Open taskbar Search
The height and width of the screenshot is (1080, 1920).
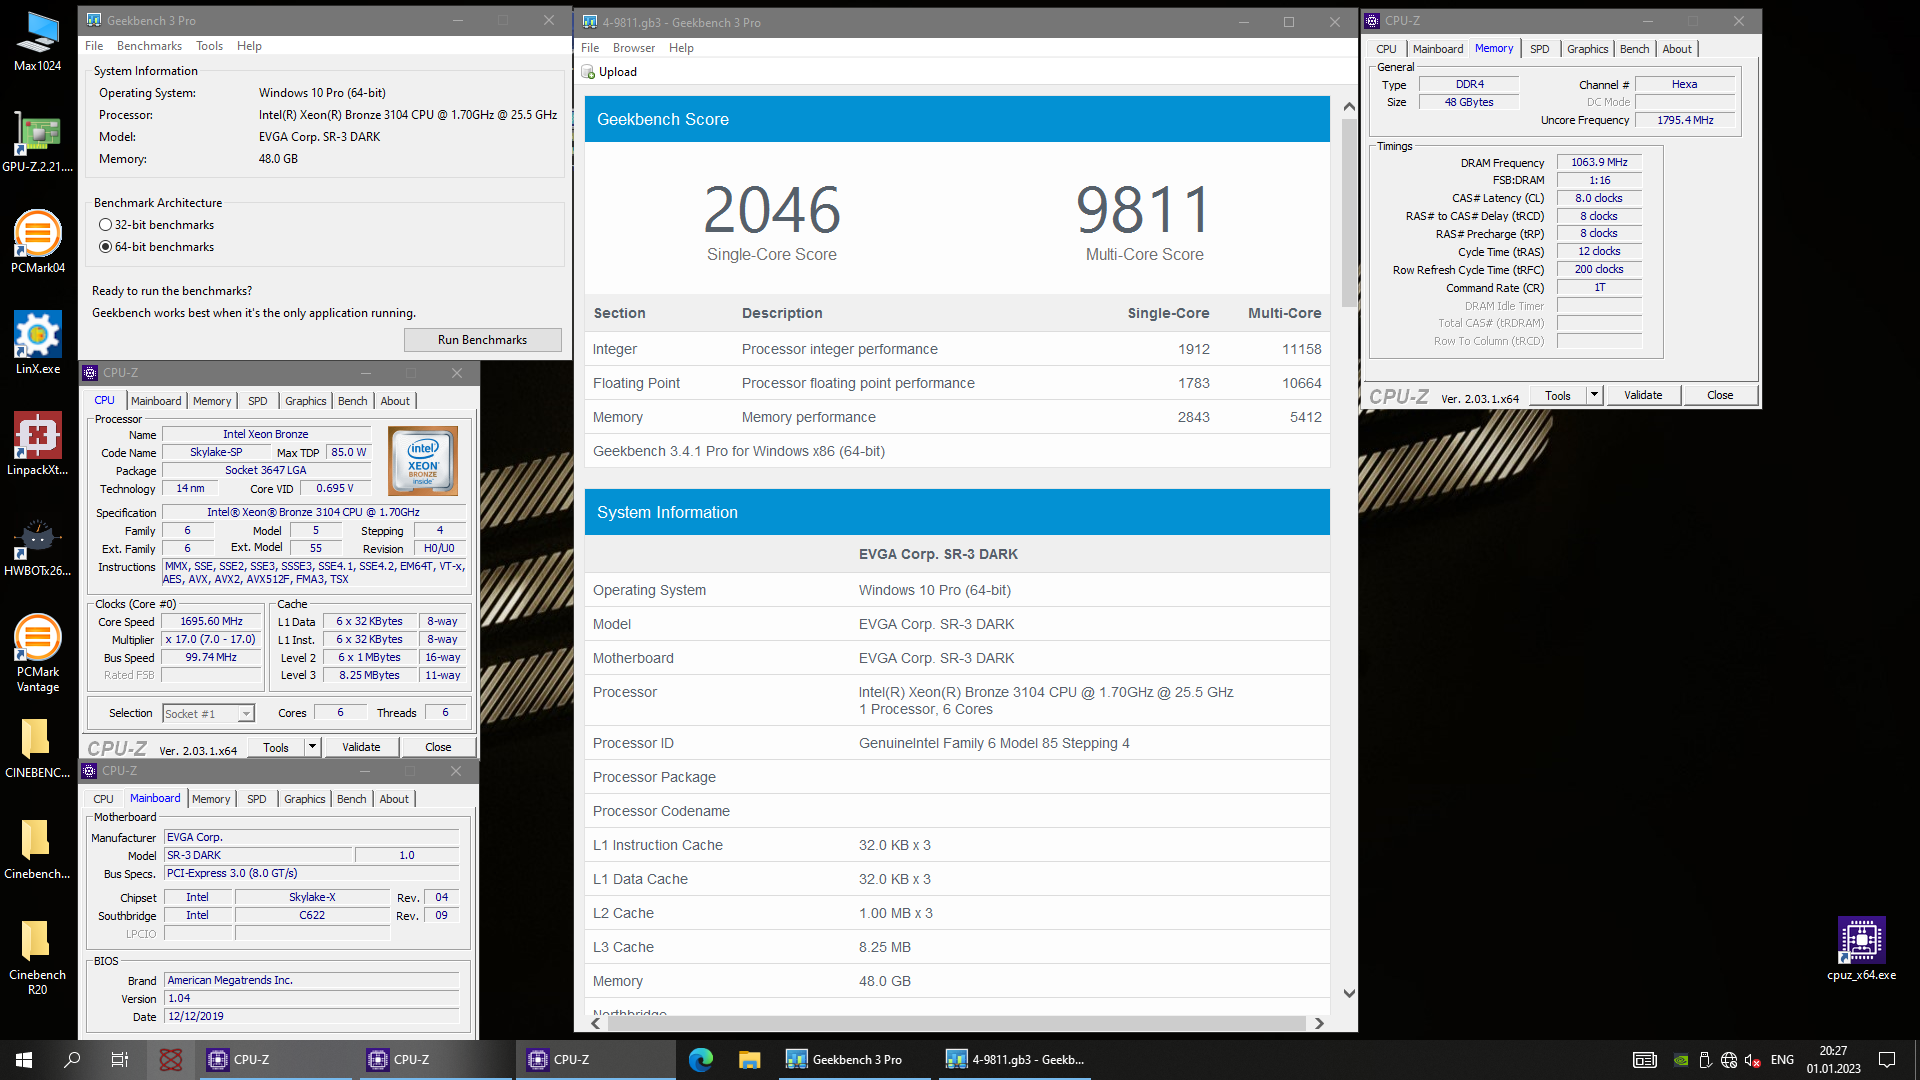coord(72,1060)
